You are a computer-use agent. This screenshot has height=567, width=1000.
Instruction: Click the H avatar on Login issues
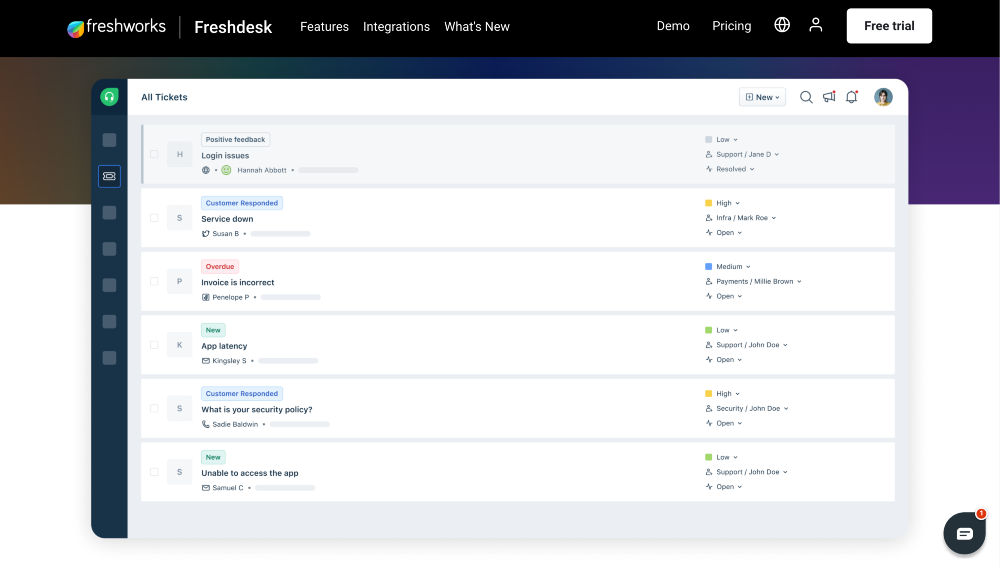click(x=179, y=154)
